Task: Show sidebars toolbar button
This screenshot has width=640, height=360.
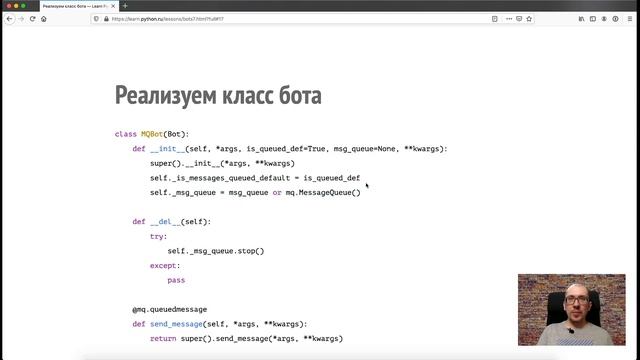Action: 593,19
